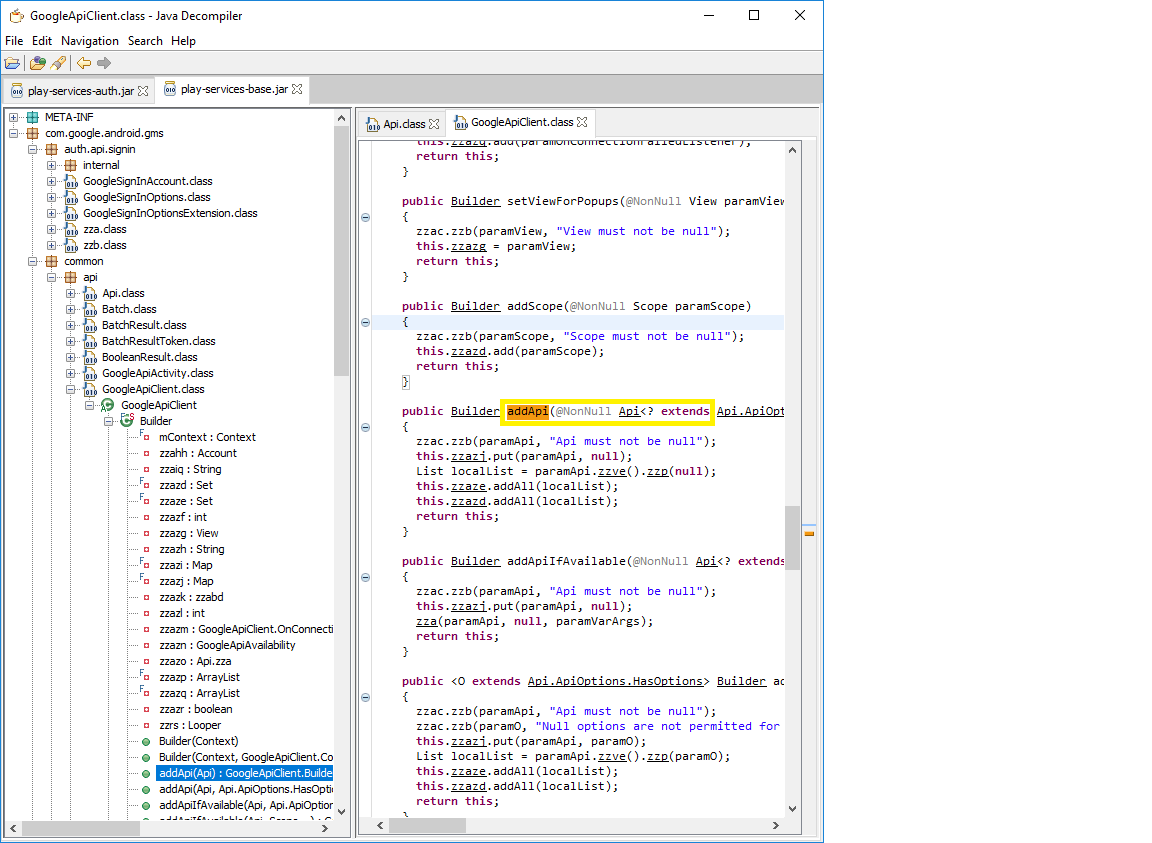The image size is (1152, 843).
Task: Click the Search pencil toolbar icon
Action: (x=58, y=63)
